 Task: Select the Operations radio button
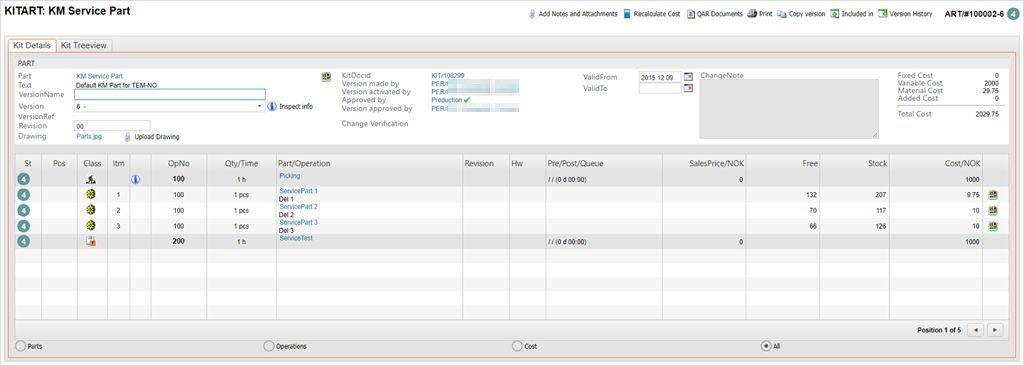coord(268,346)
